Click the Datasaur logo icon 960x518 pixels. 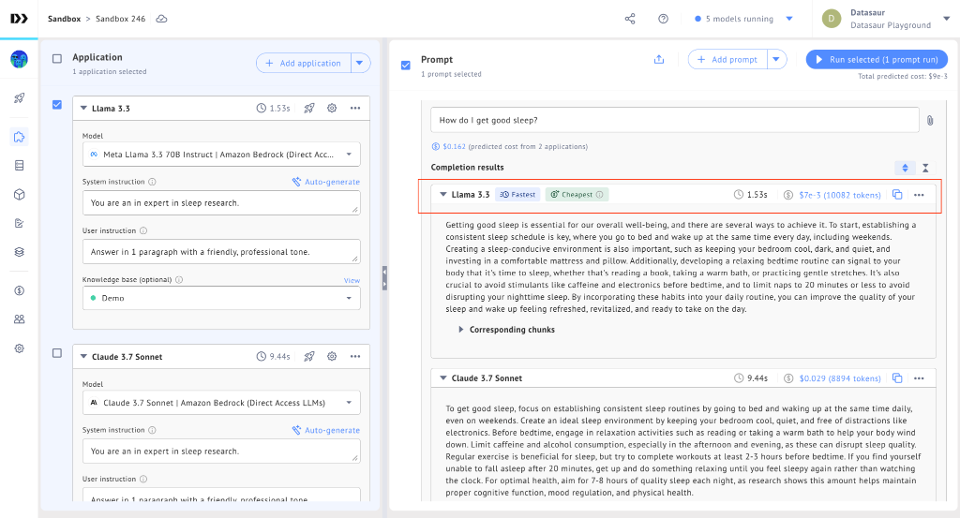pos(19,18)
